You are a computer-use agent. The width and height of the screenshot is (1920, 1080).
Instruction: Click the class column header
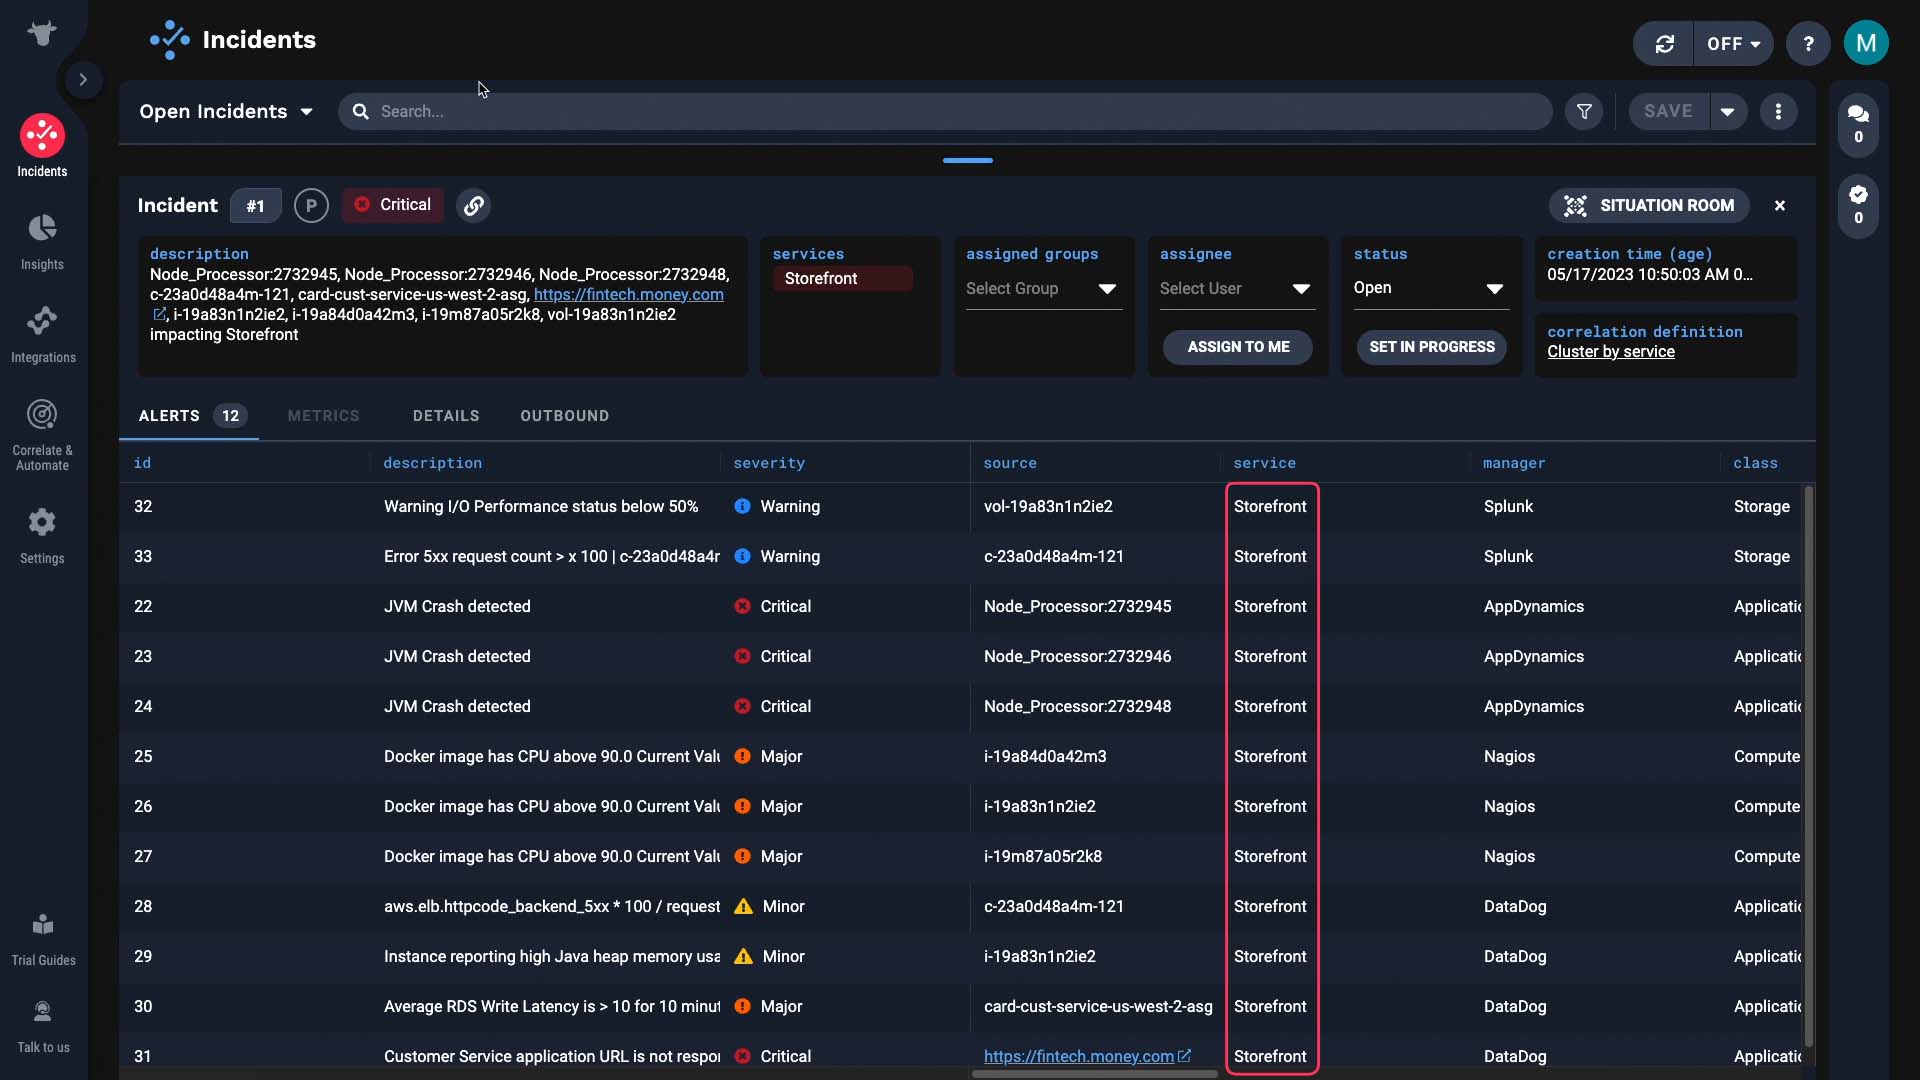[x=1755, y=463]
